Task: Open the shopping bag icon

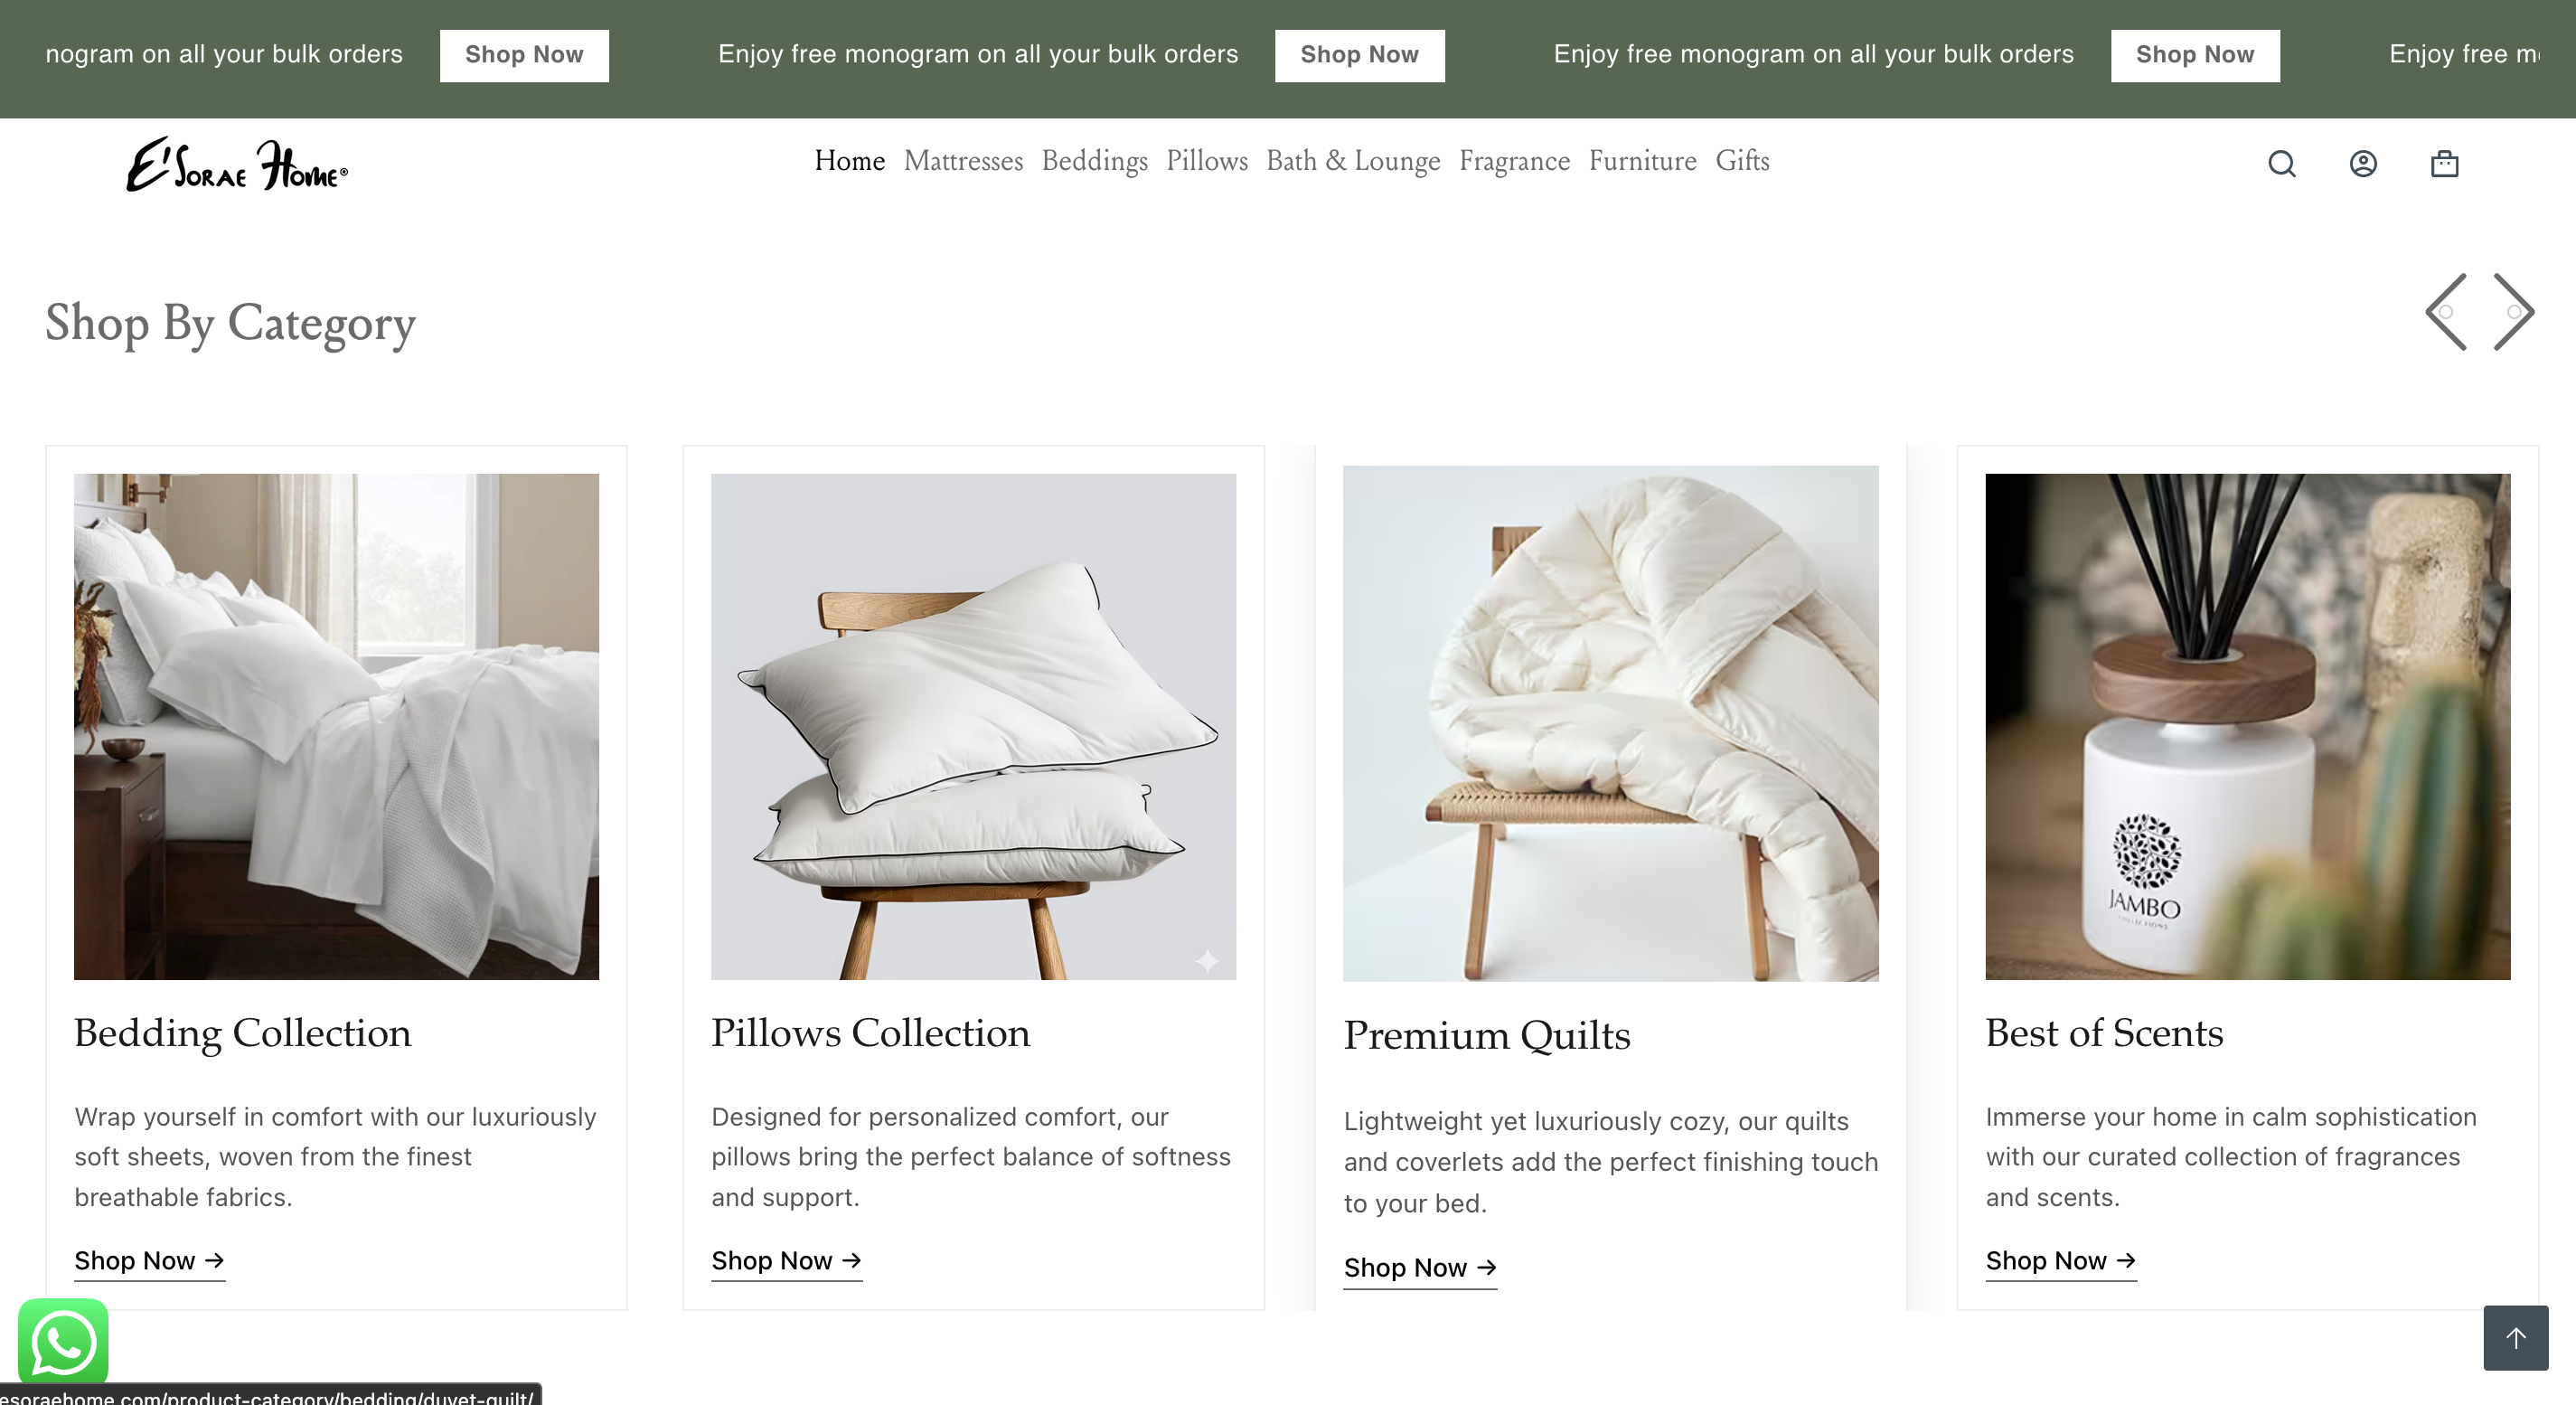Action: (2445, 163)
